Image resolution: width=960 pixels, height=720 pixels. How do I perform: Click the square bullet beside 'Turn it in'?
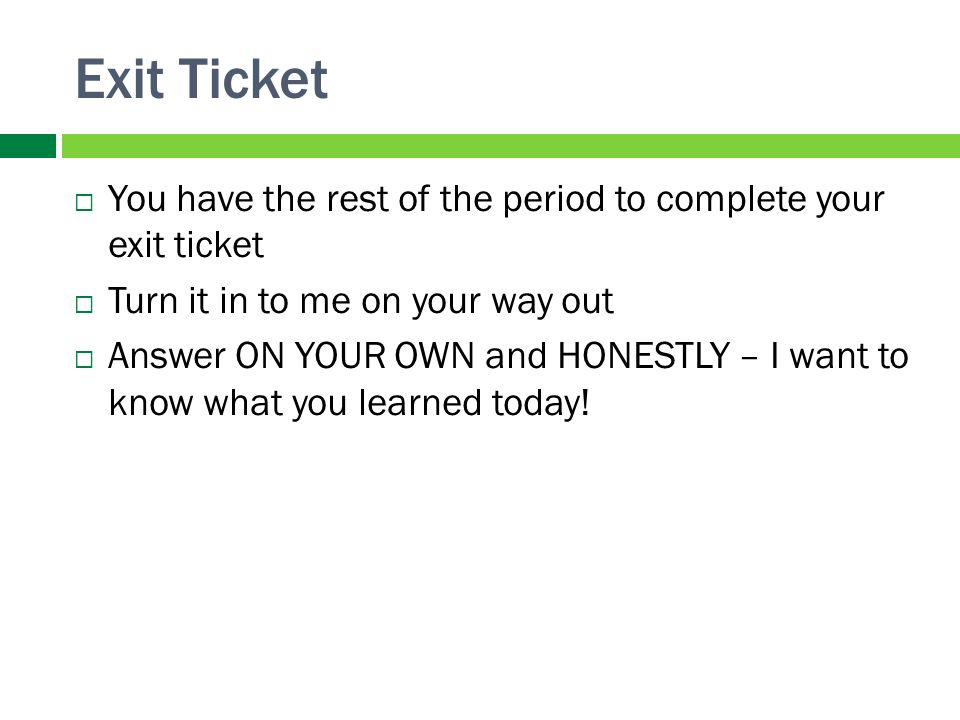coord(84,304)
